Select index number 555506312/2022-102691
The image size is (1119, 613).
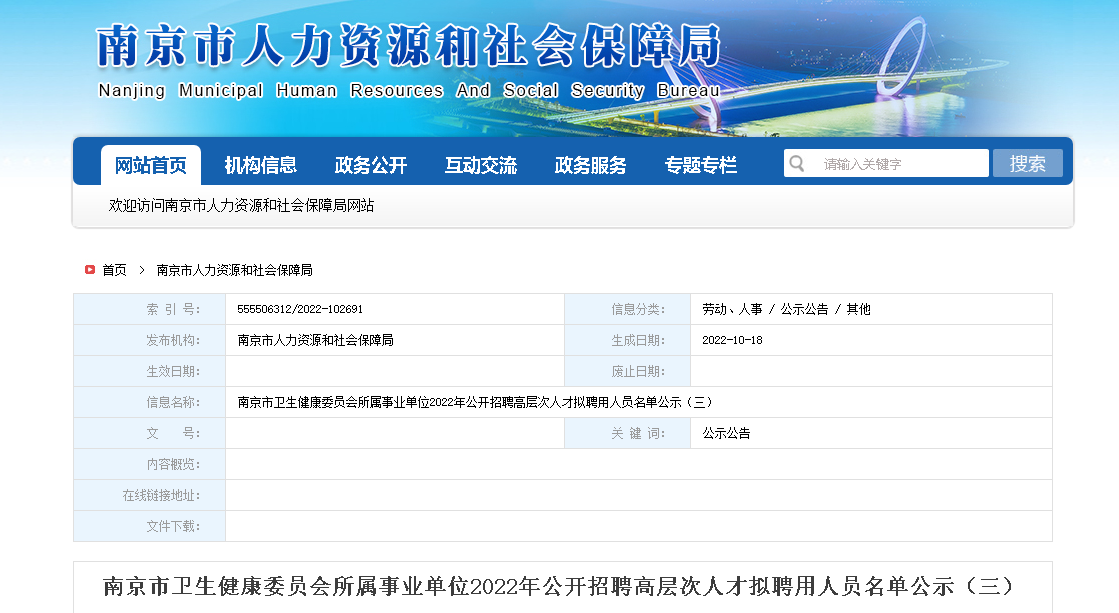300,309
